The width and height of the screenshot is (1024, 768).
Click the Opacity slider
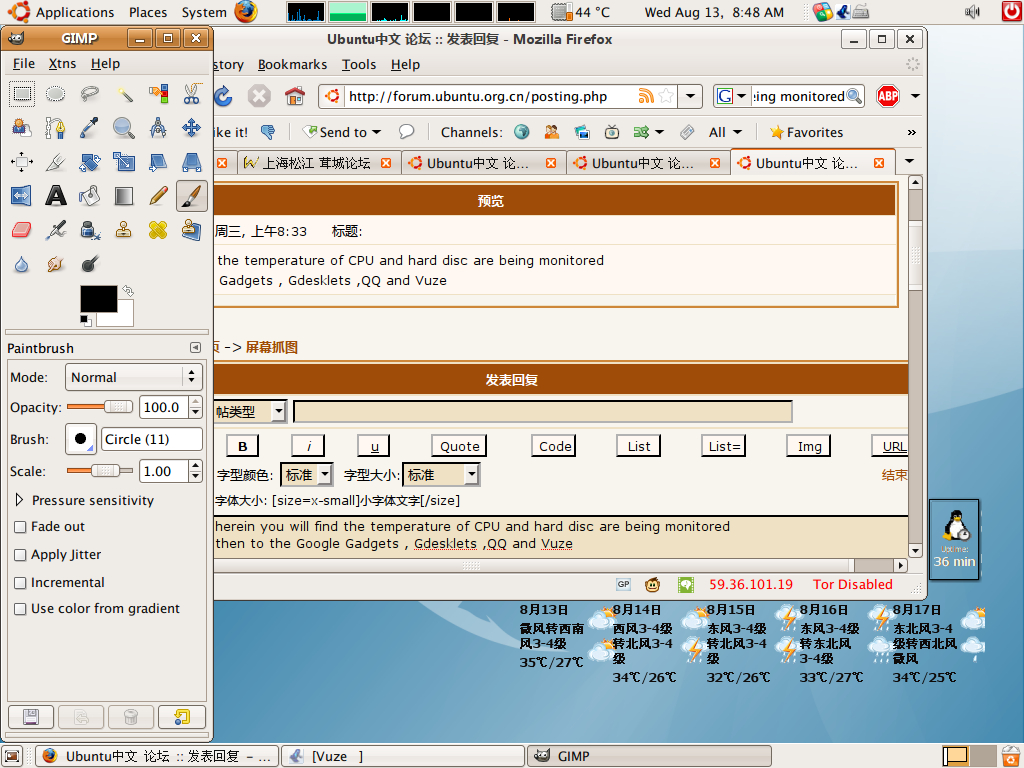point(100,407)
